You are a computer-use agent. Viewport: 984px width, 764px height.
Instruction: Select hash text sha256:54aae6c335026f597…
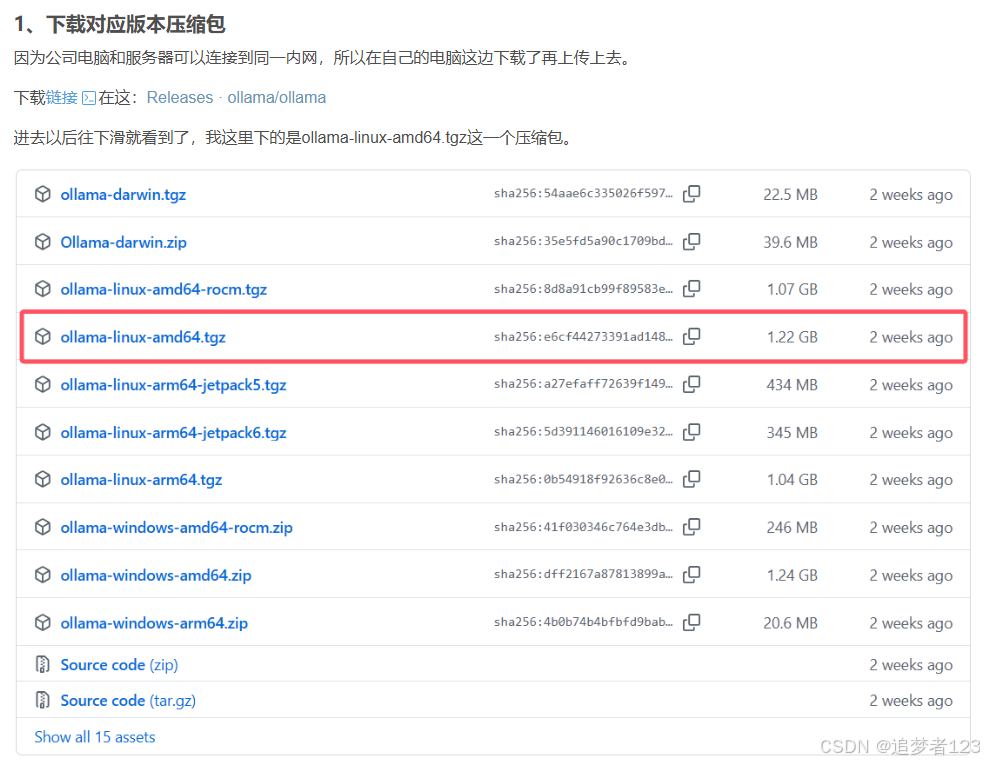click(x=583, y=193)
